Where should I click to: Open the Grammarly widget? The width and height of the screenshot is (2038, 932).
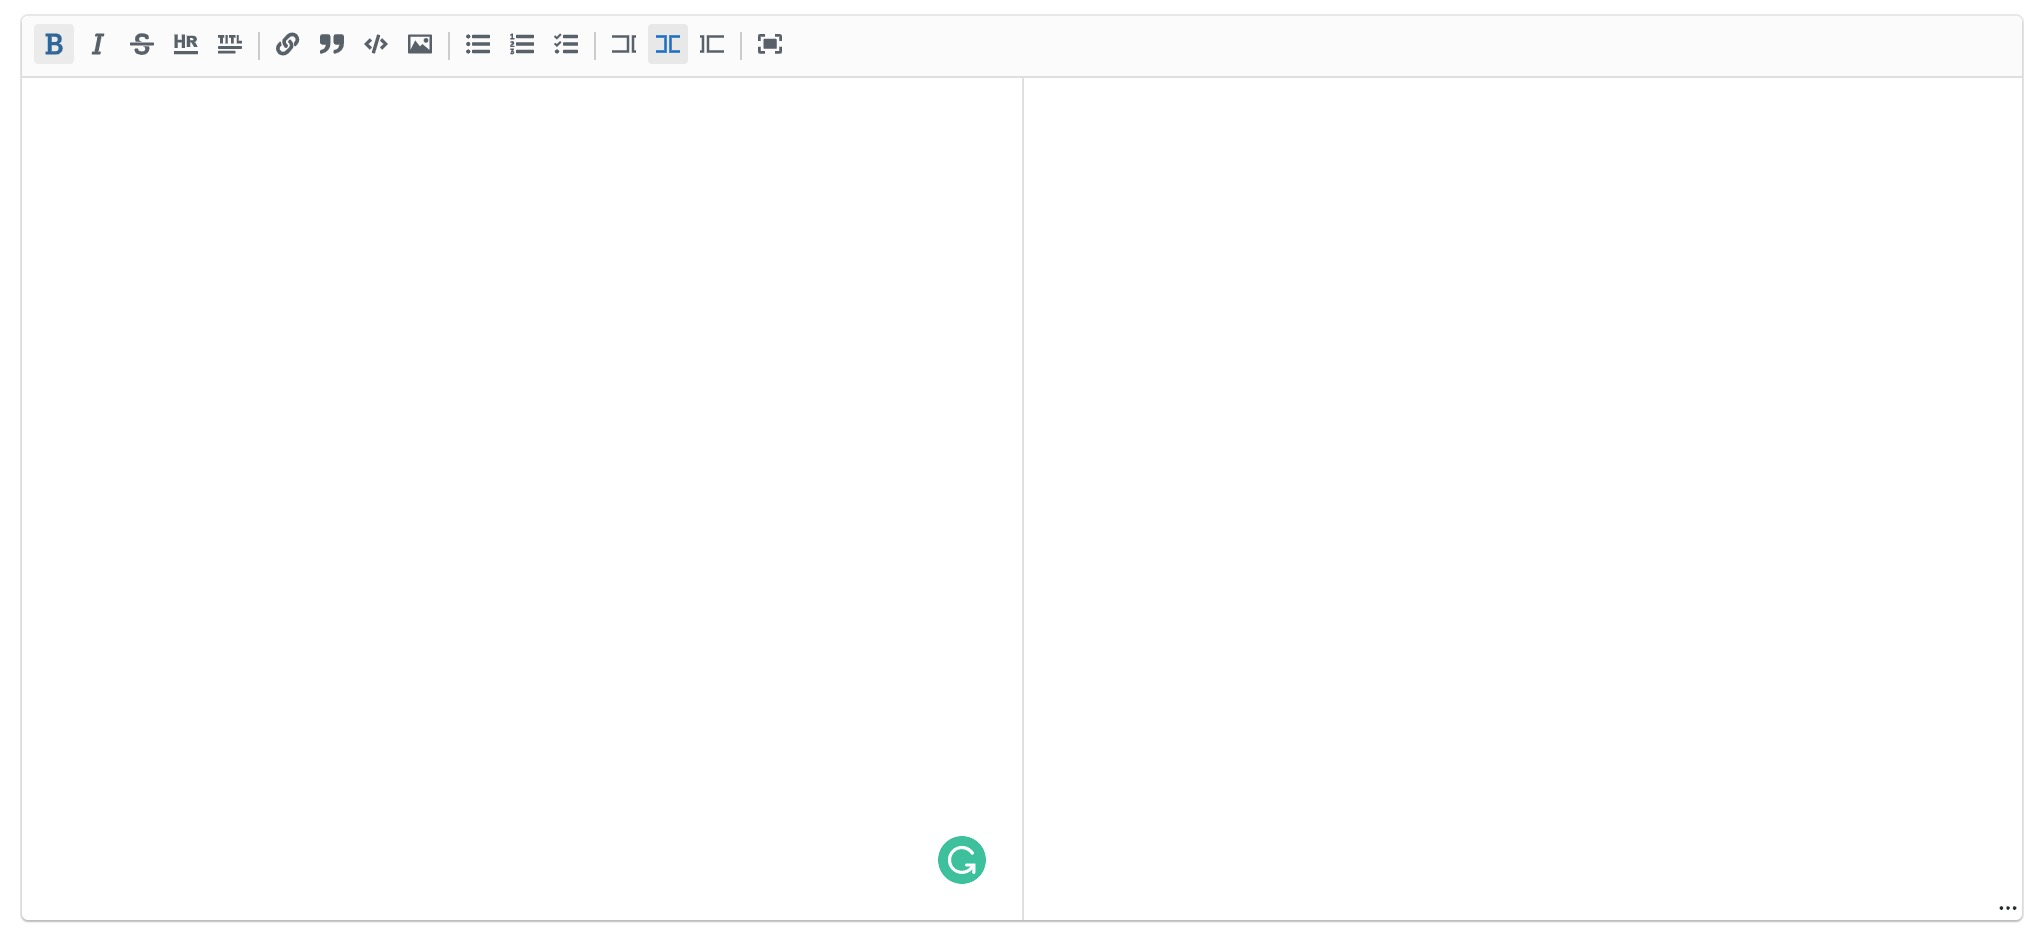click(x=962, y=860)
